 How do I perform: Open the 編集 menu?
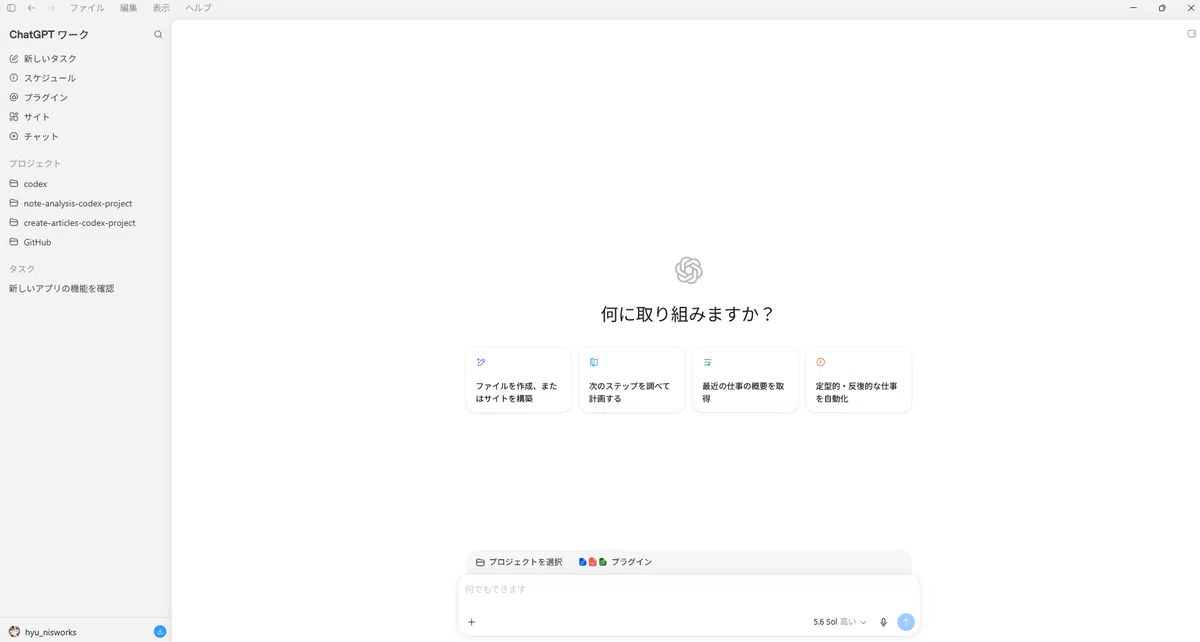129,7
